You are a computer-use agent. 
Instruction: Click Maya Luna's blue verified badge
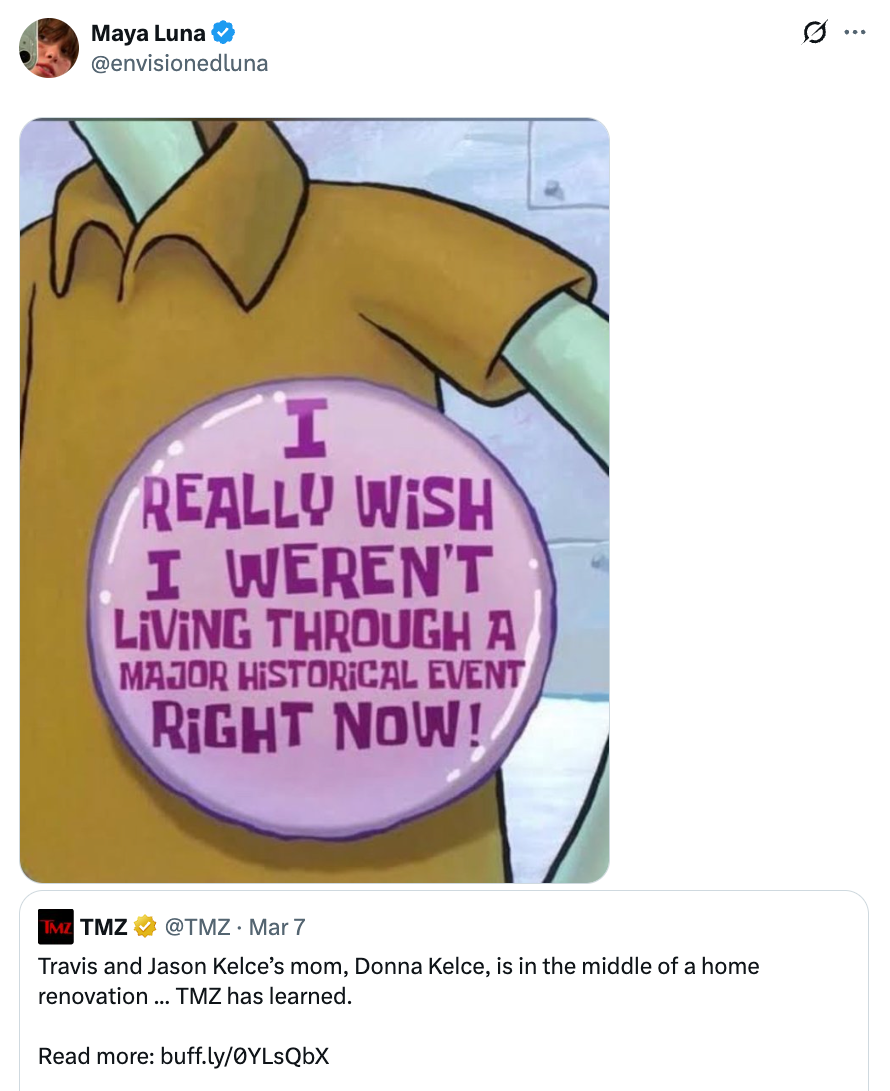[x=223, y=32]
